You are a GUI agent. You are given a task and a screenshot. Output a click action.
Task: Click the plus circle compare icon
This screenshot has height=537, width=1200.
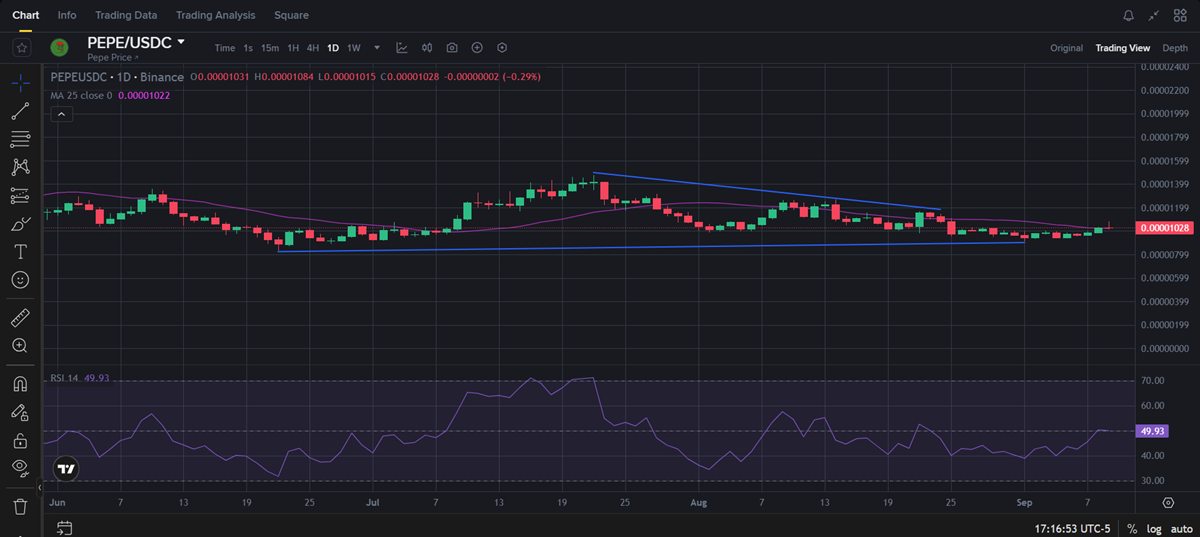click(x=477, y=48)
